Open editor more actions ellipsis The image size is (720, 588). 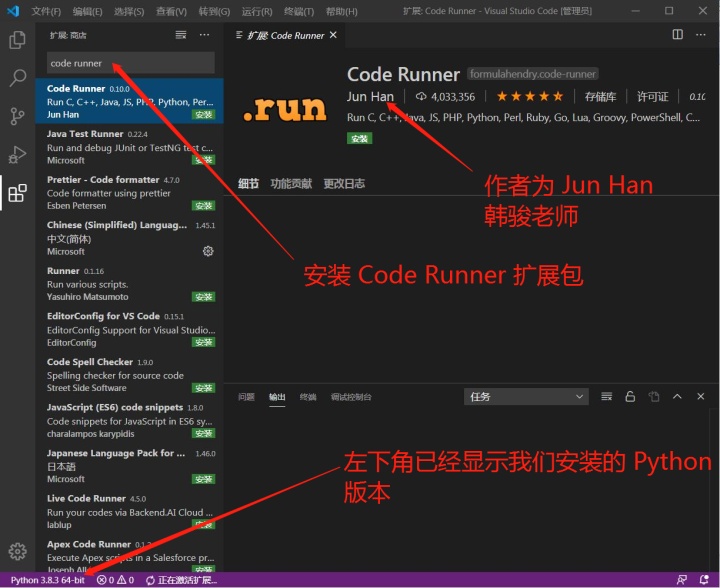[701, 35]
